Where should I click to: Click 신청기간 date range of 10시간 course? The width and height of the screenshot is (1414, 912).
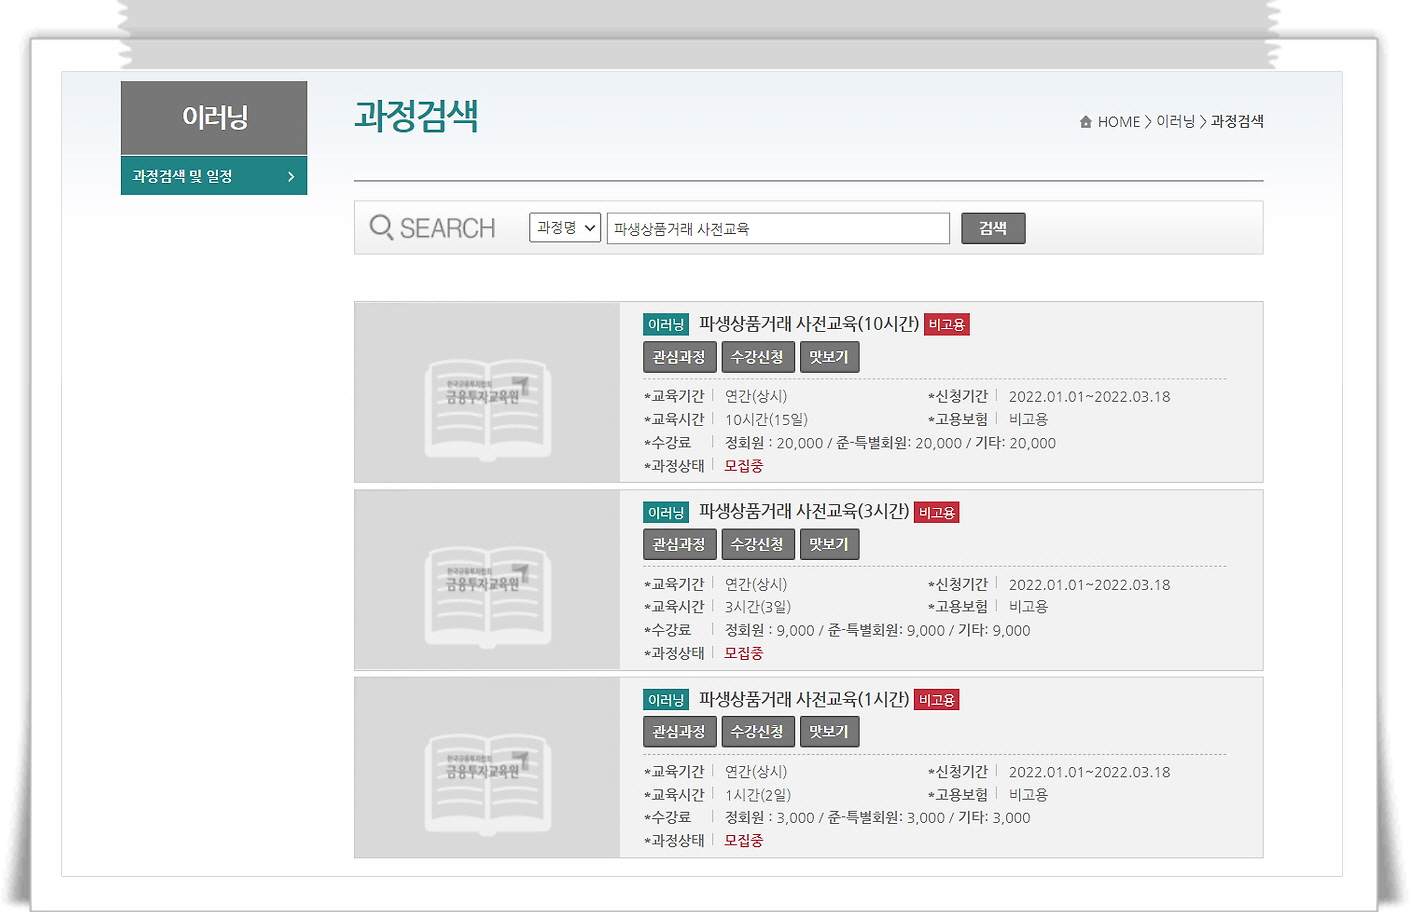[x=1089, y=397]
